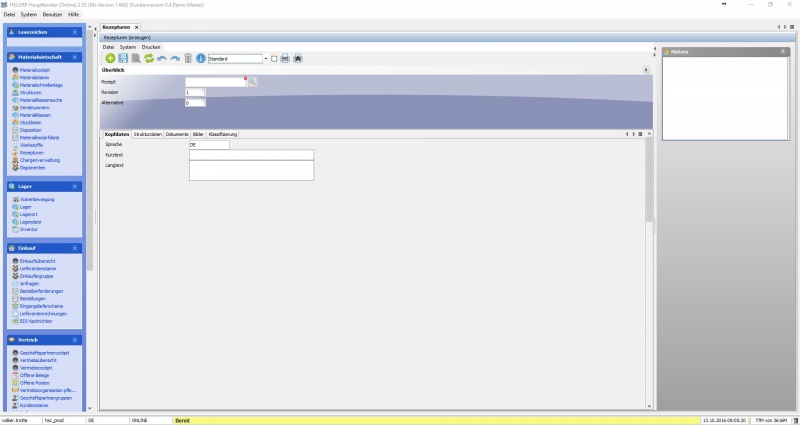
Task: Toggle the checkbox next to Standard dropdown
Action: 274,59
